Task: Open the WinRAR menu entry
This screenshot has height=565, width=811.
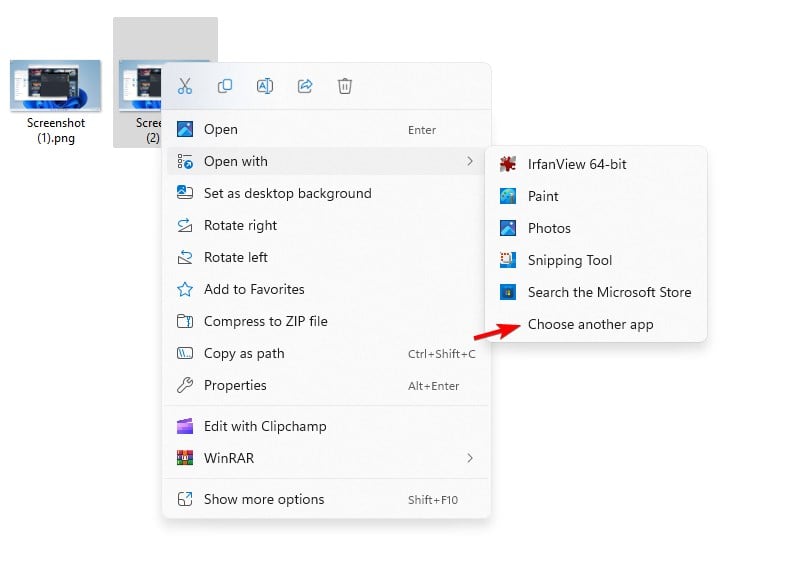Action: coord(326,458)
